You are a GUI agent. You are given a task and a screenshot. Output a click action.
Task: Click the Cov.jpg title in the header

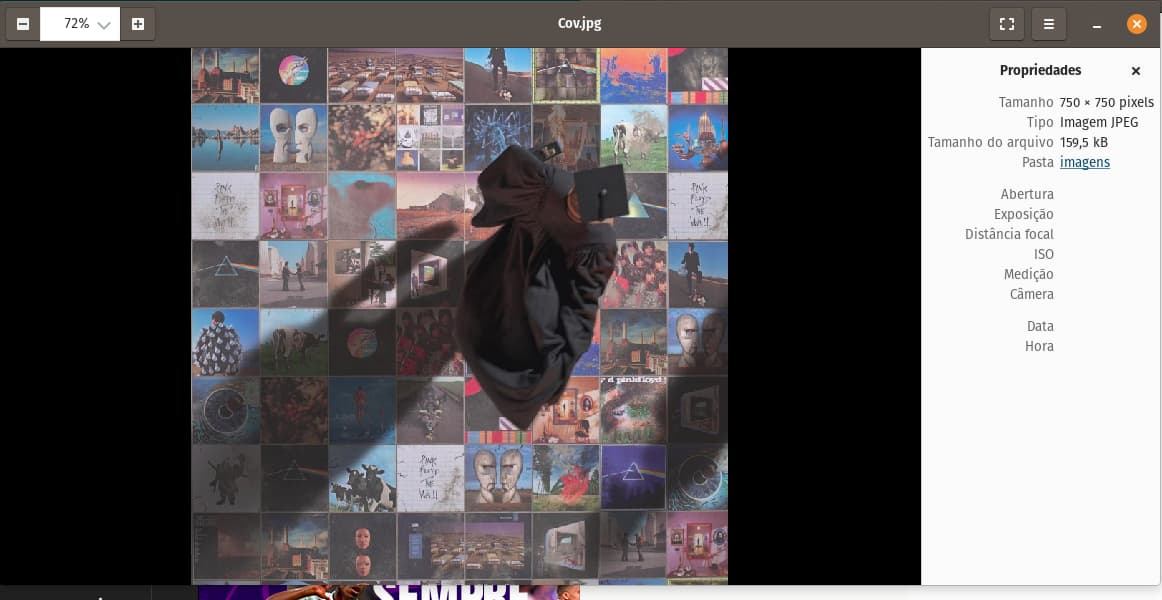coord(580,23)
